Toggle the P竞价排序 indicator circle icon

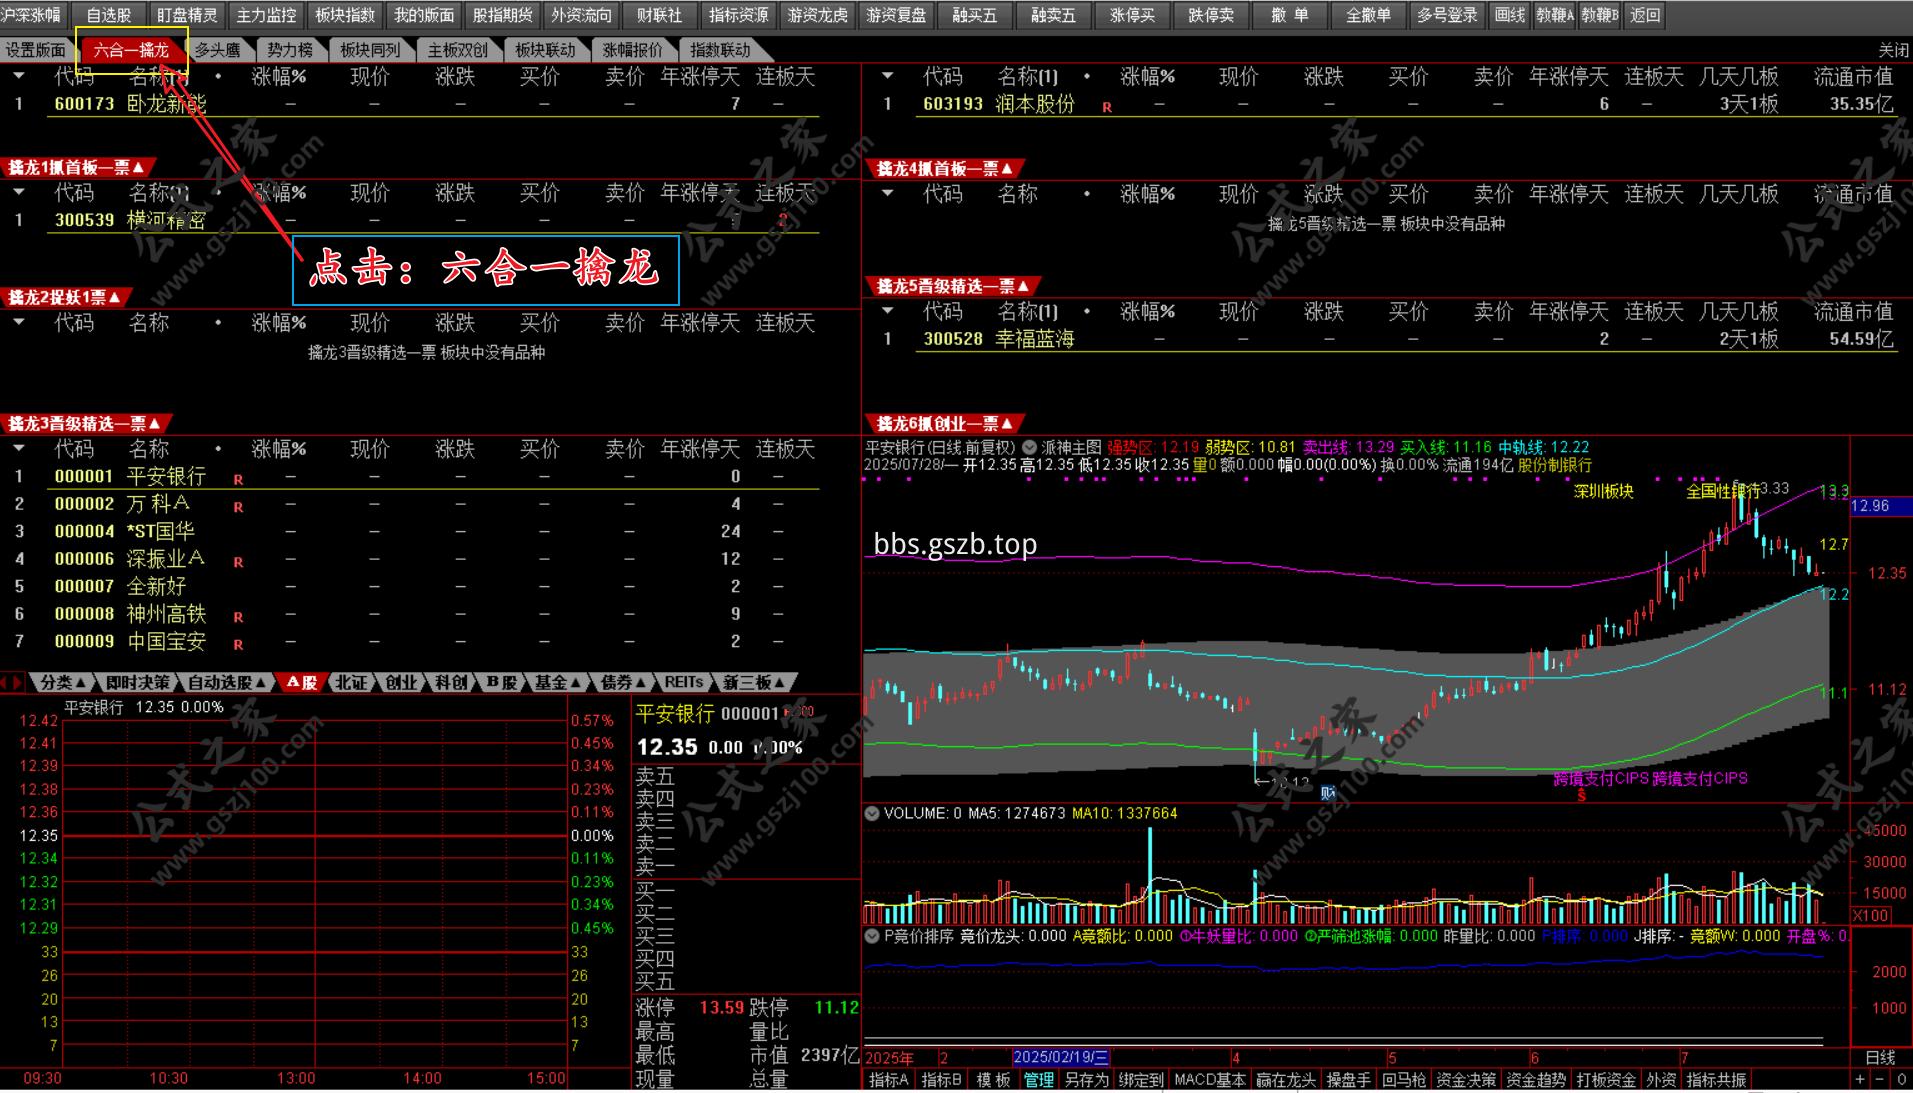[x=872, y=936]
